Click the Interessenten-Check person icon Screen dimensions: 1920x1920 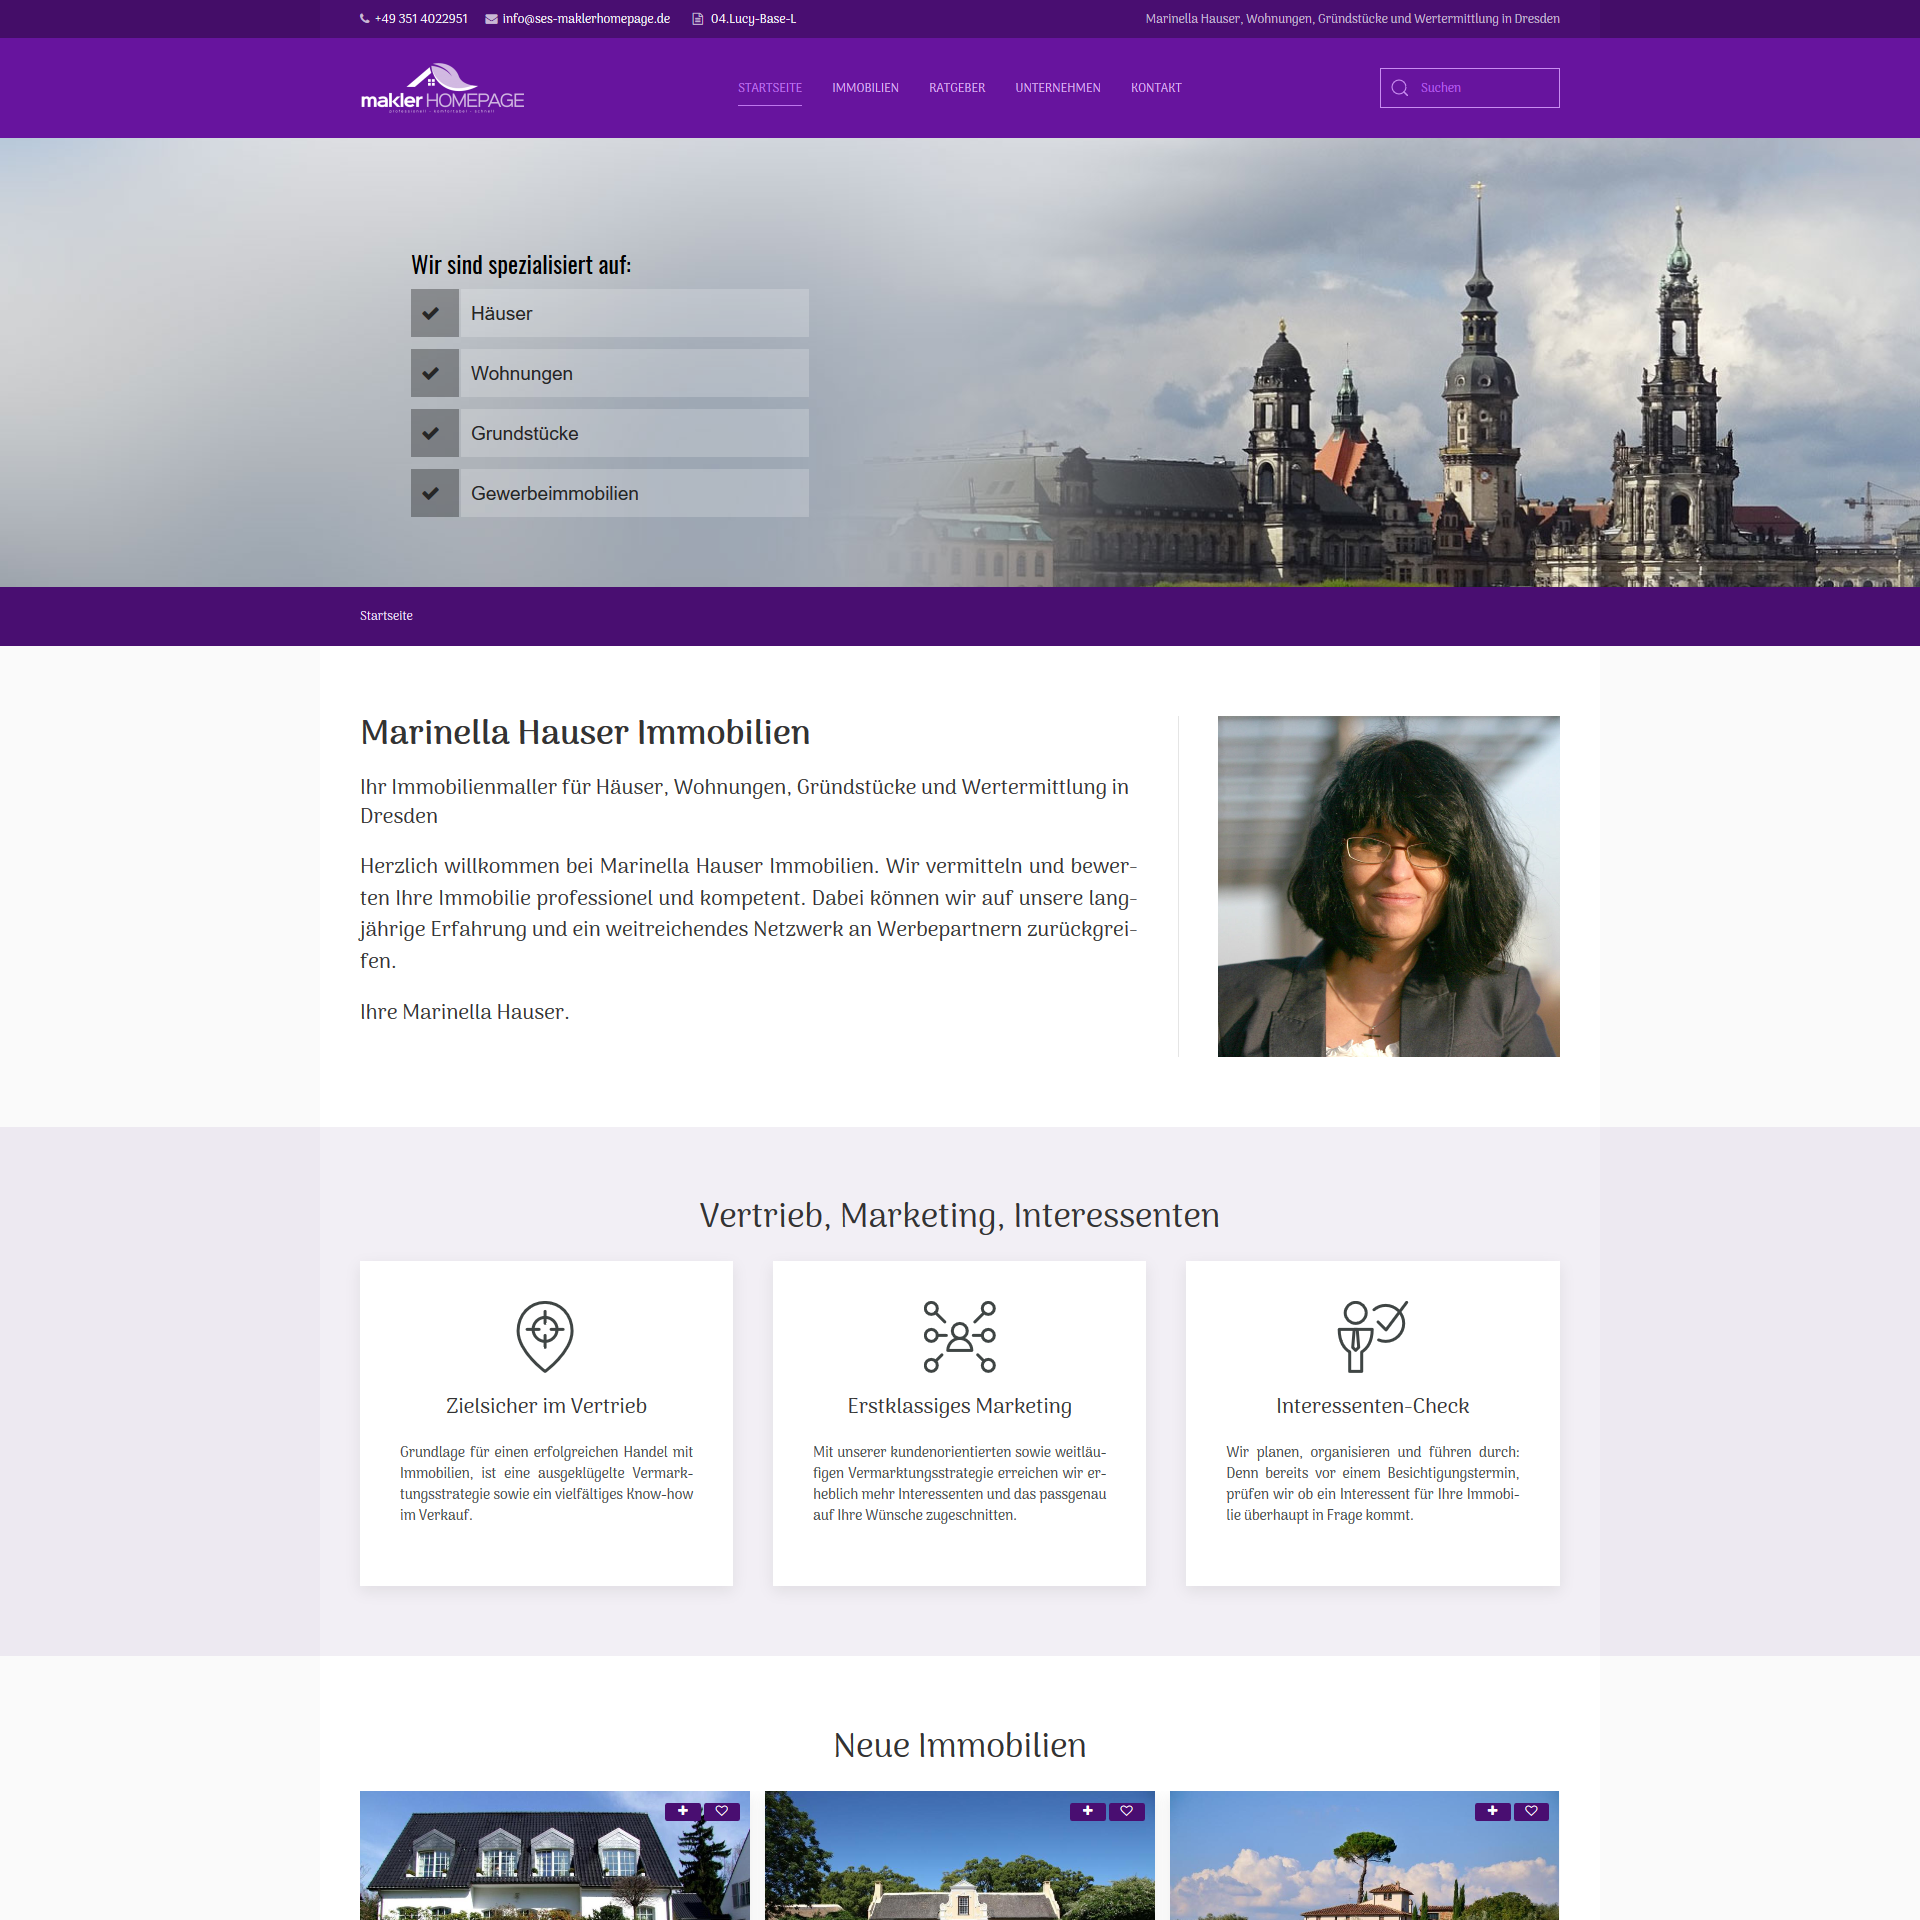[x=1372, y=1336]
